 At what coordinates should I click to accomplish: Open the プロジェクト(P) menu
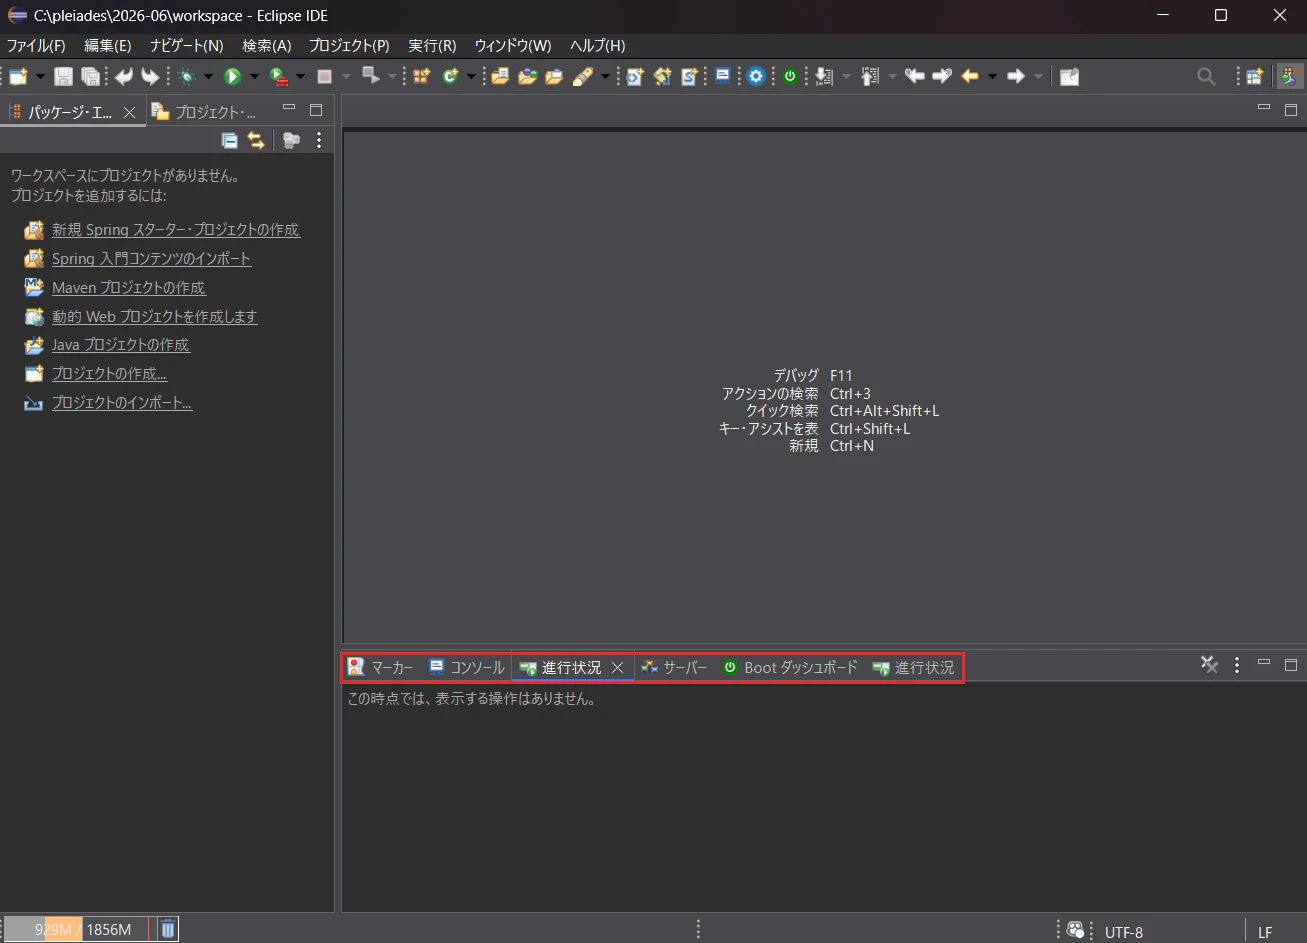[349, 46]
